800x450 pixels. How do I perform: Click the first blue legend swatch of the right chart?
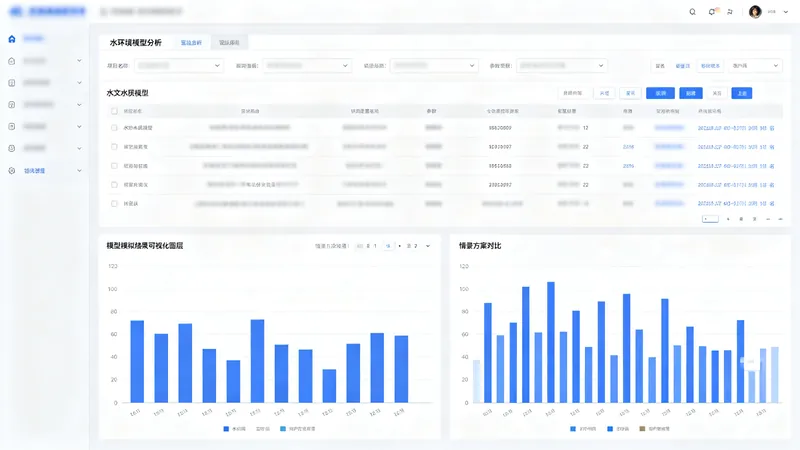pos(572,429)
